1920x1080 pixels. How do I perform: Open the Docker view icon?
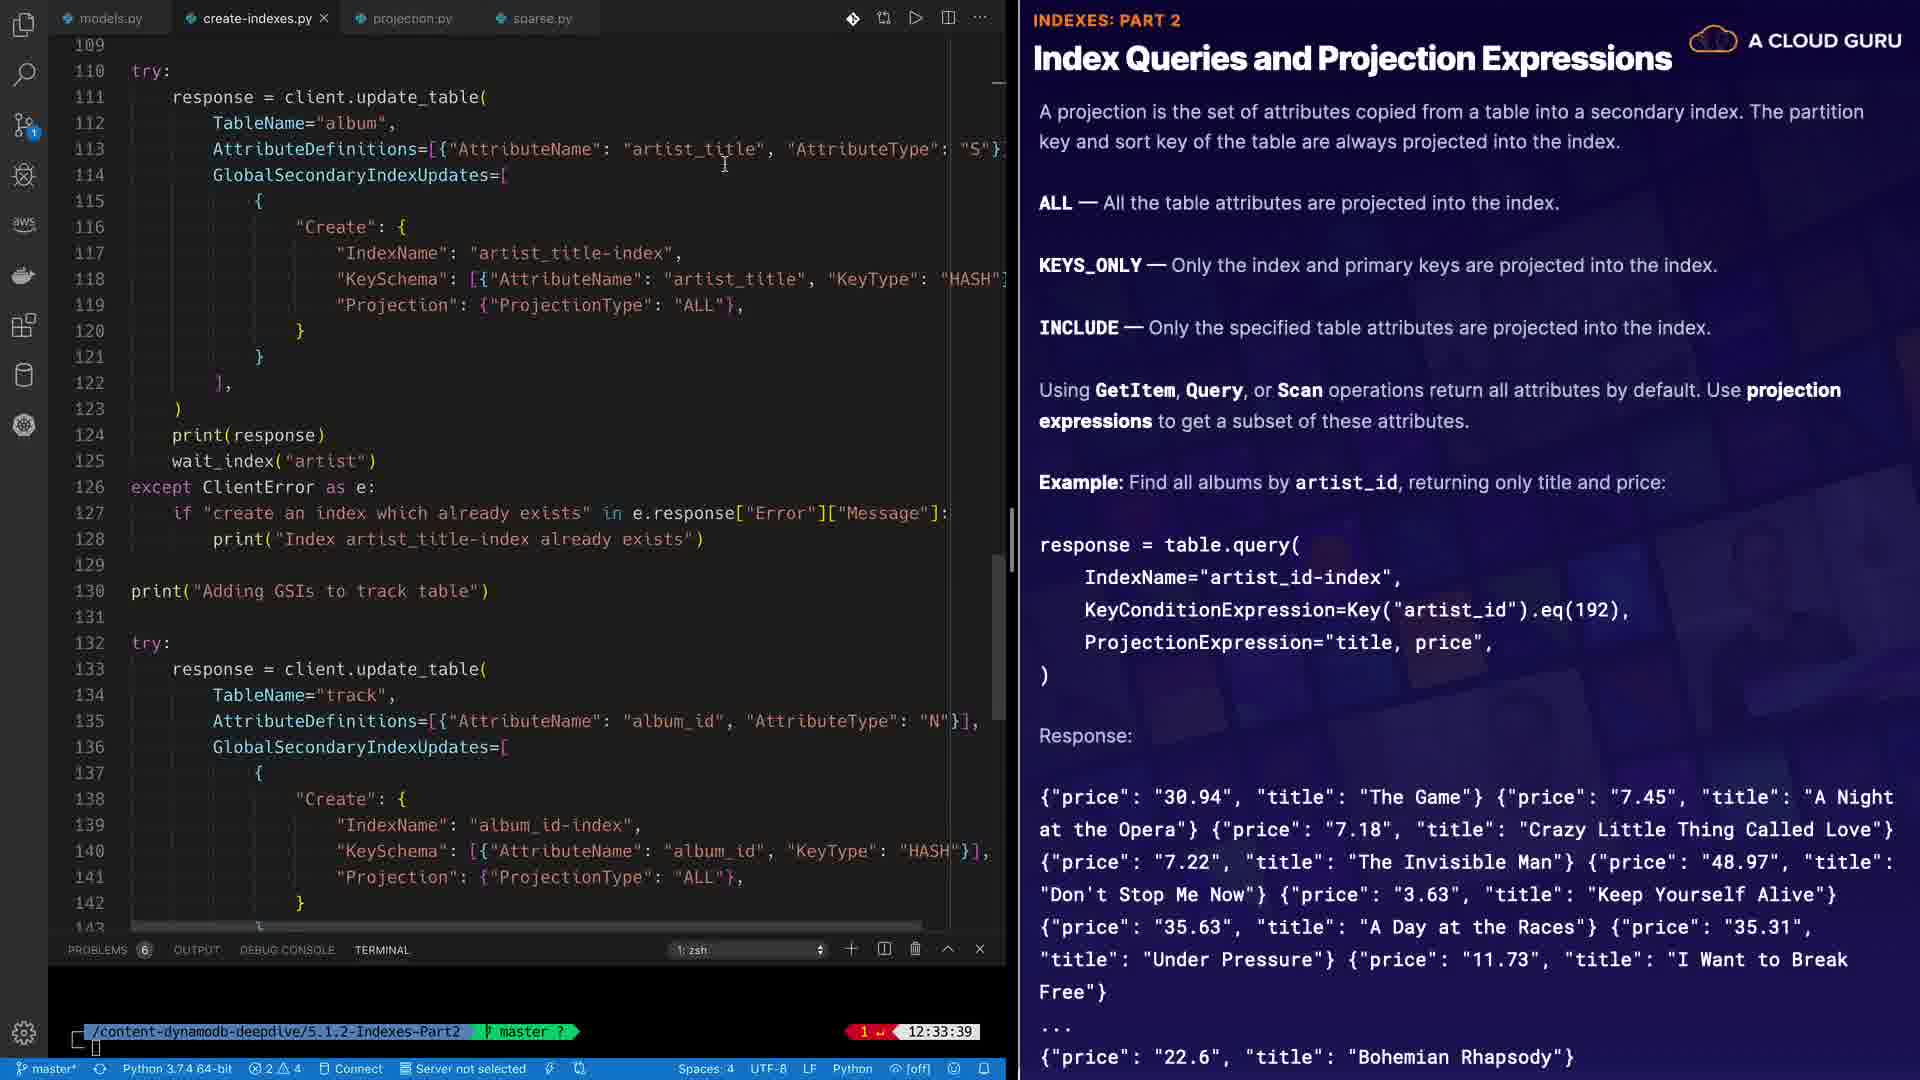[24, 275]
